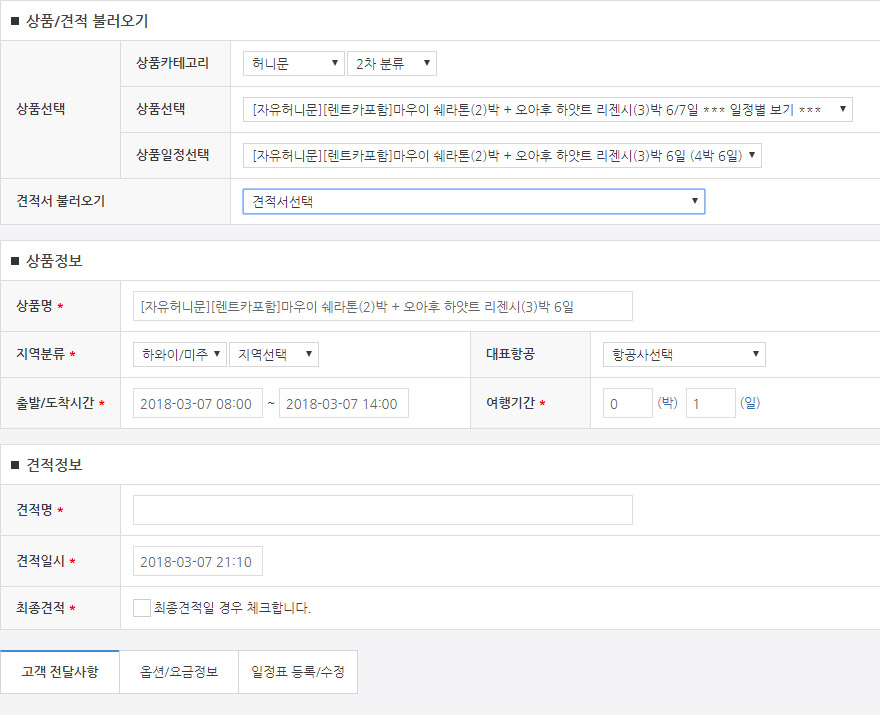This screenshot has width=880, height=715.
Task: Click the 상품명 input field
Action: click(383, 306)
